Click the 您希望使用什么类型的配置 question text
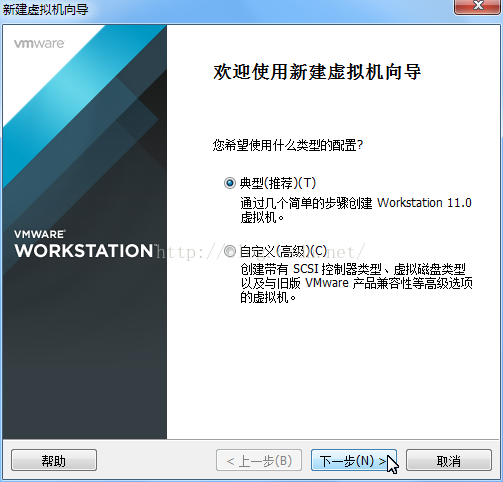 coord(288,146)
